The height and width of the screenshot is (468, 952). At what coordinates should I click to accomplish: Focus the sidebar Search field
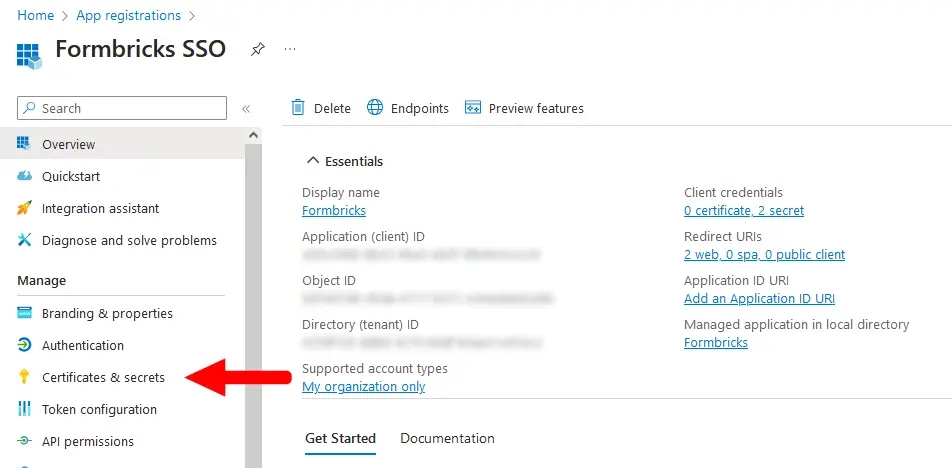click(122, 108)
